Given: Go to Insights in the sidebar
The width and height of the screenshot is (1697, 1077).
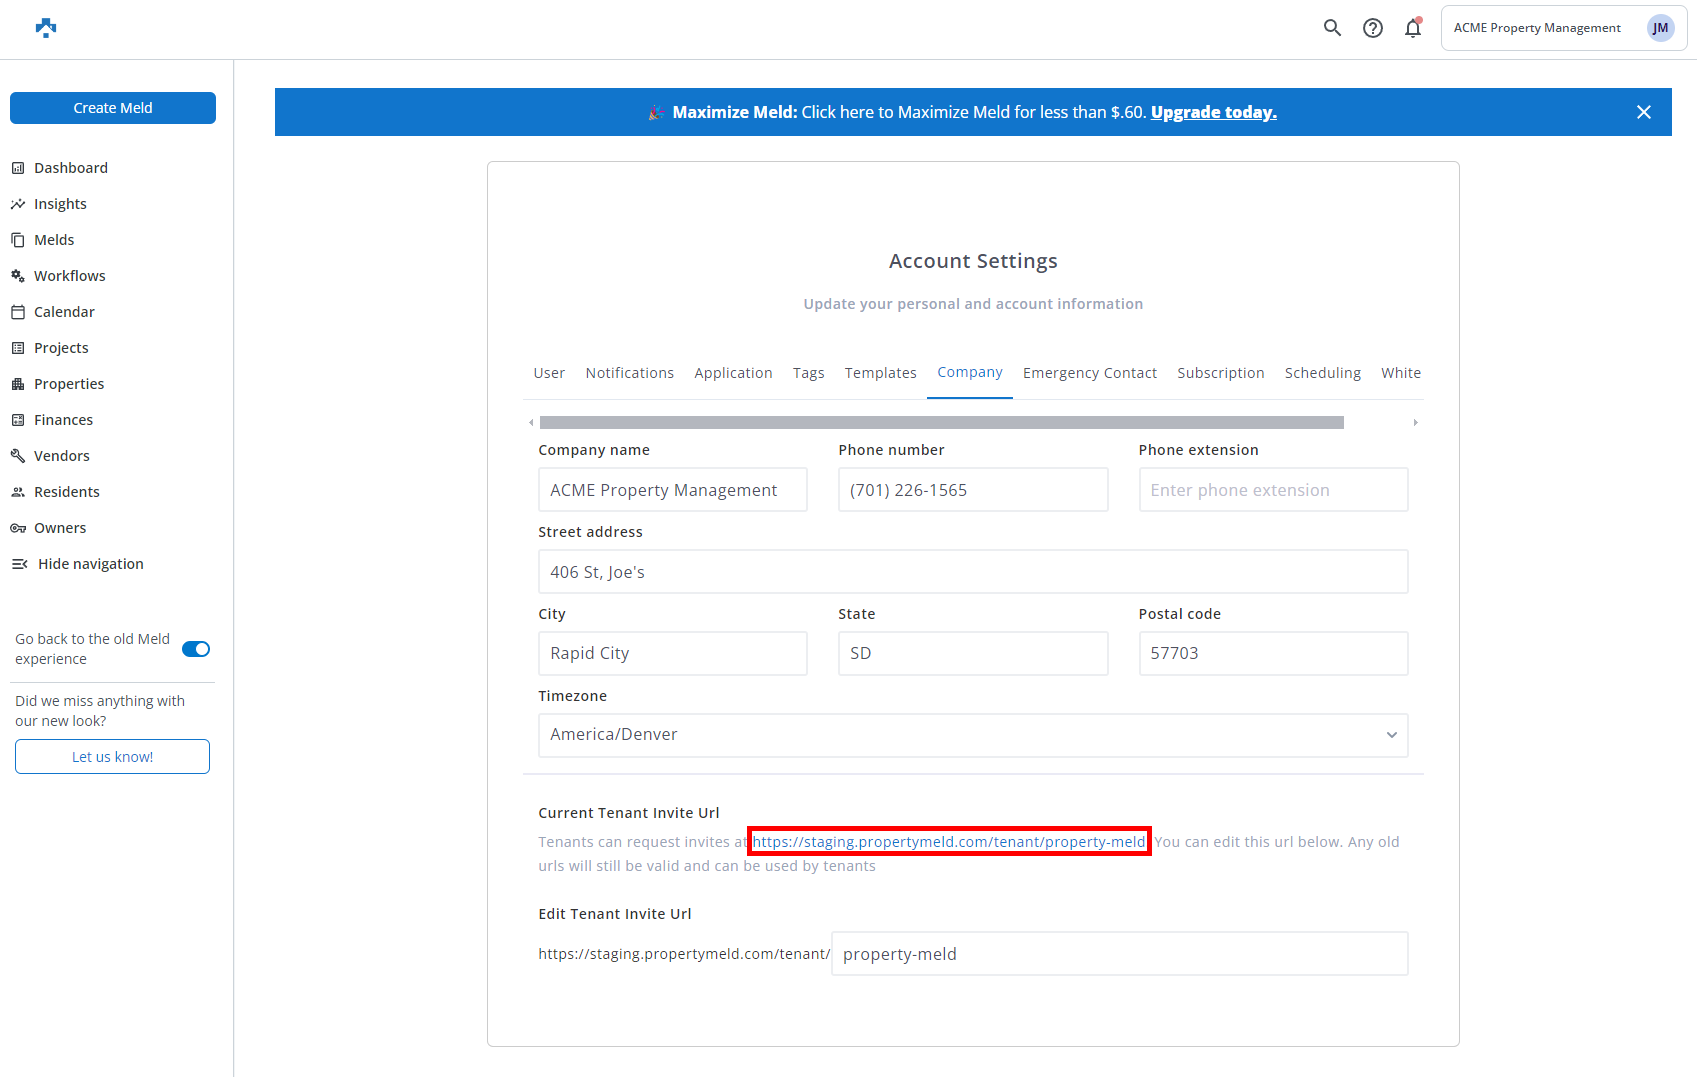Looking at the screenshot, I should (x=60, y=204).
